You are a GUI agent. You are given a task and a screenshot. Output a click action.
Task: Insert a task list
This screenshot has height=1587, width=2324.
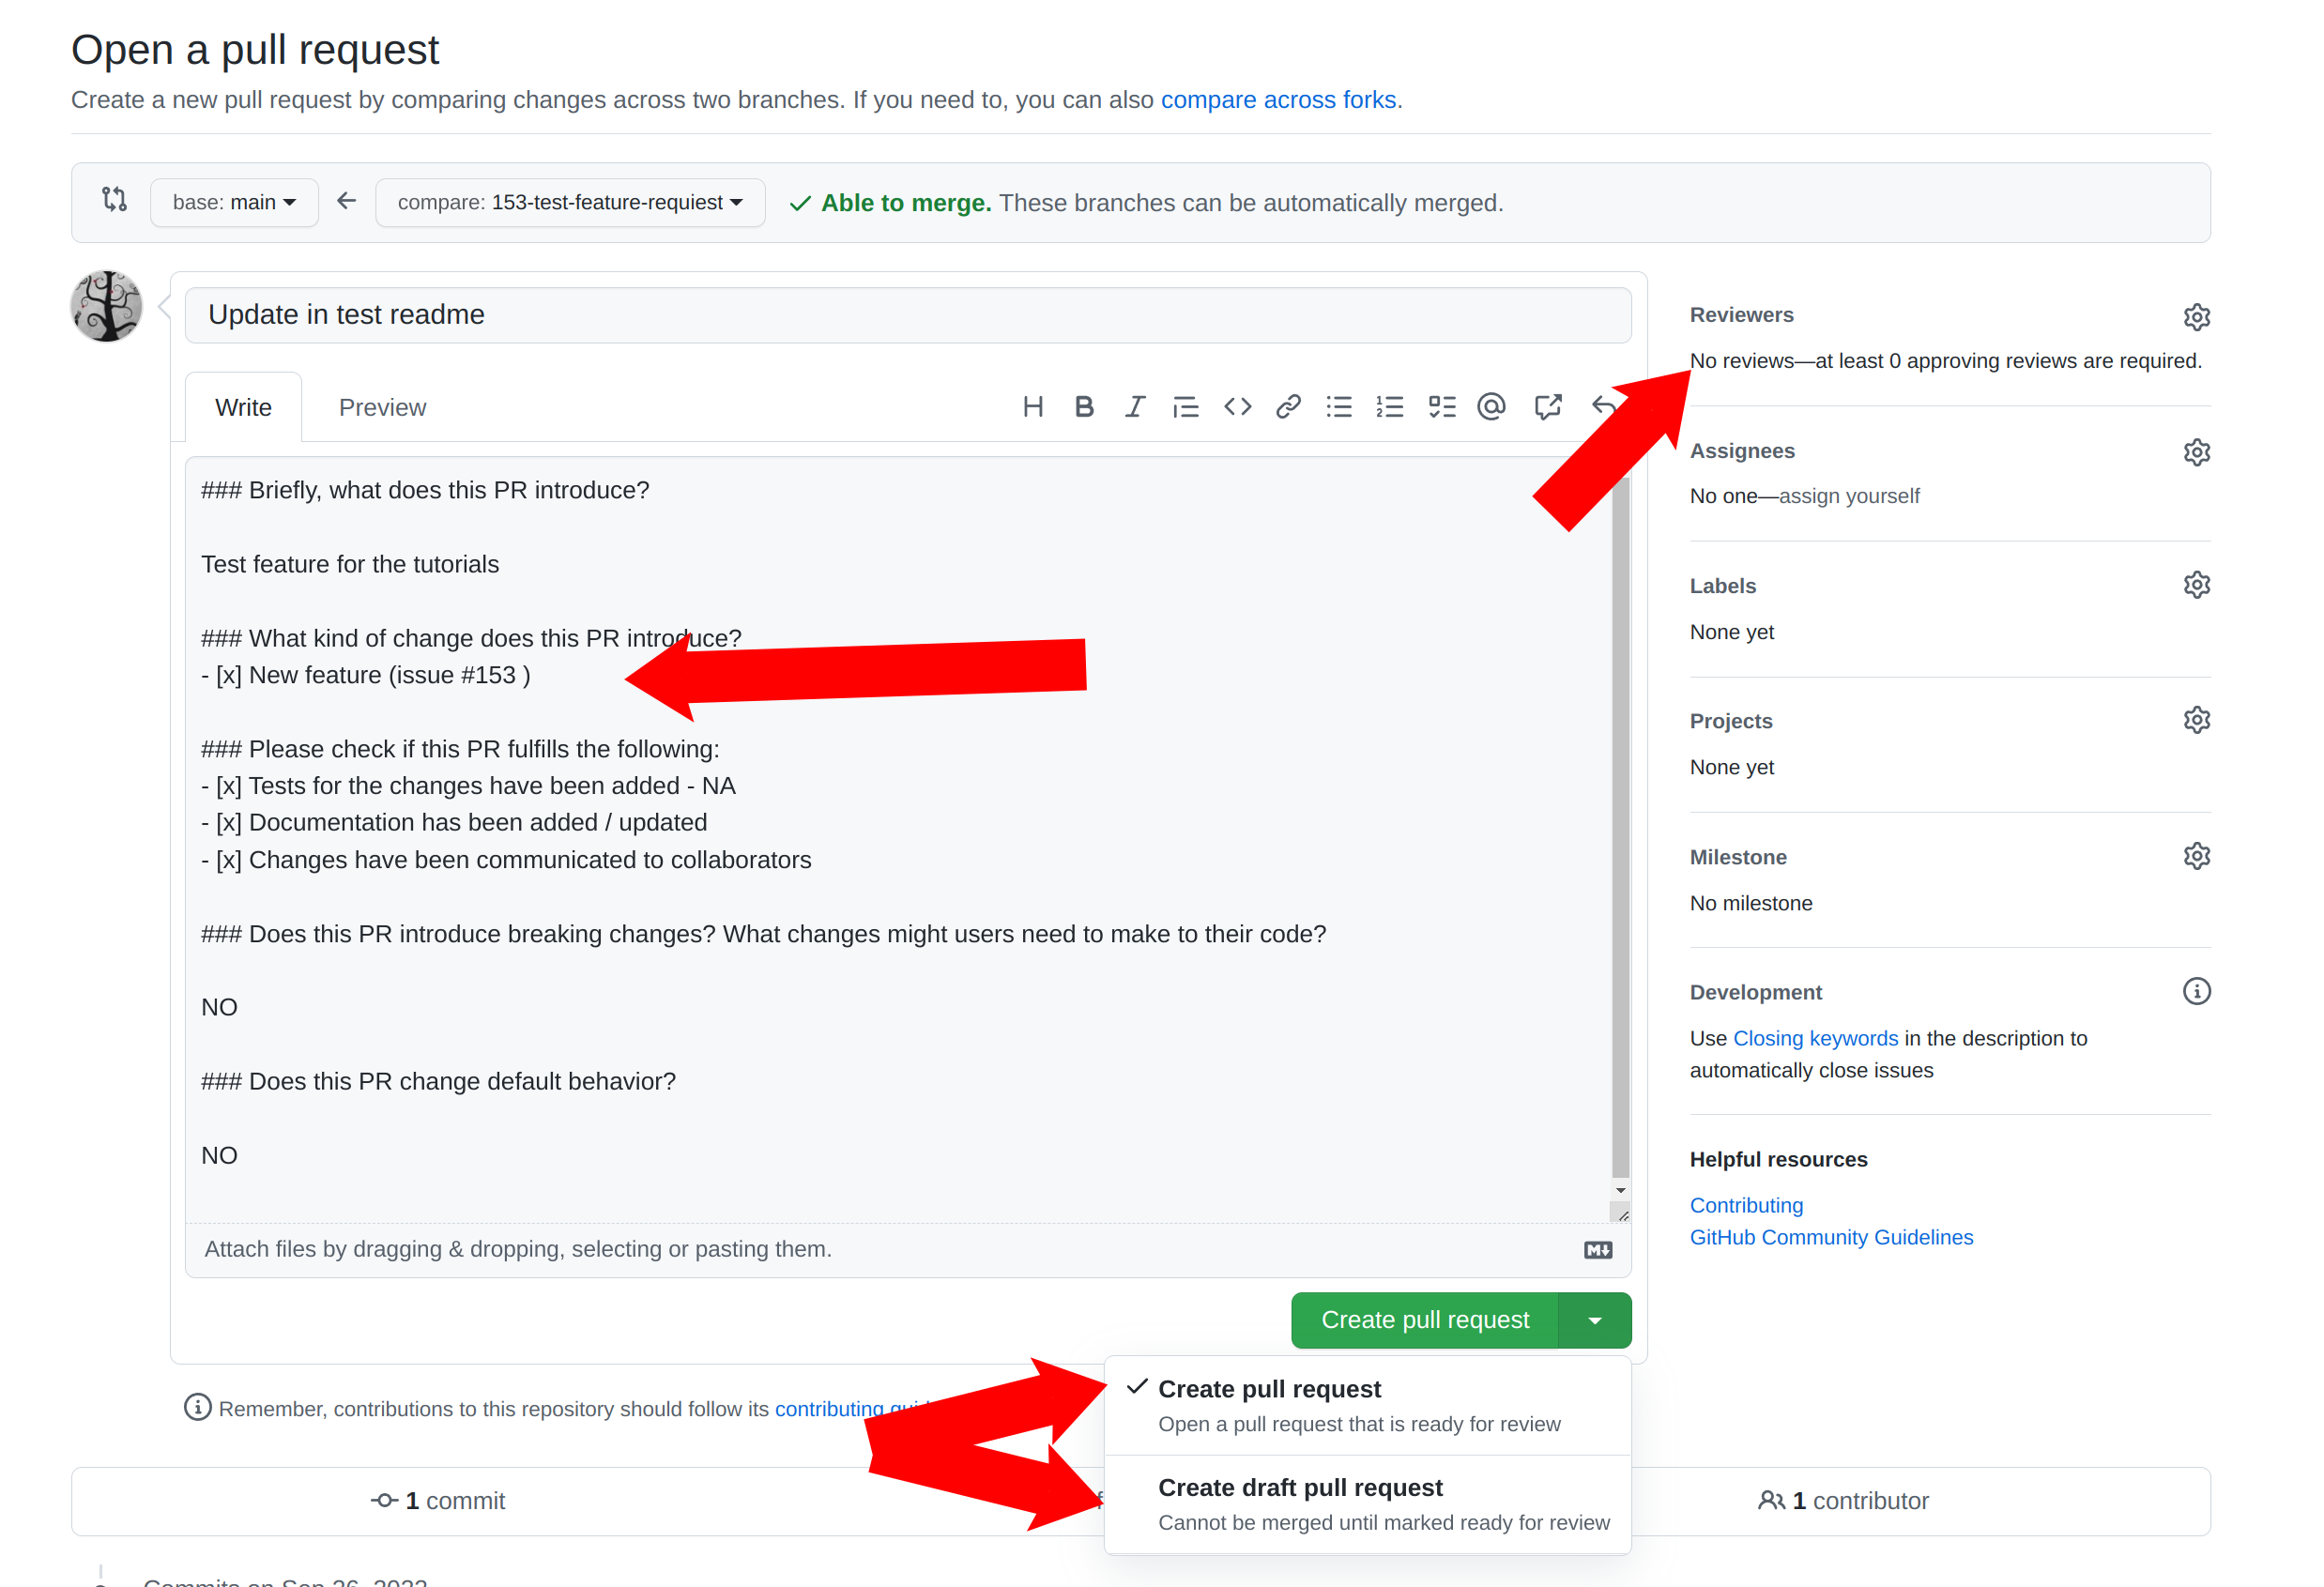tap(1441, 407)
